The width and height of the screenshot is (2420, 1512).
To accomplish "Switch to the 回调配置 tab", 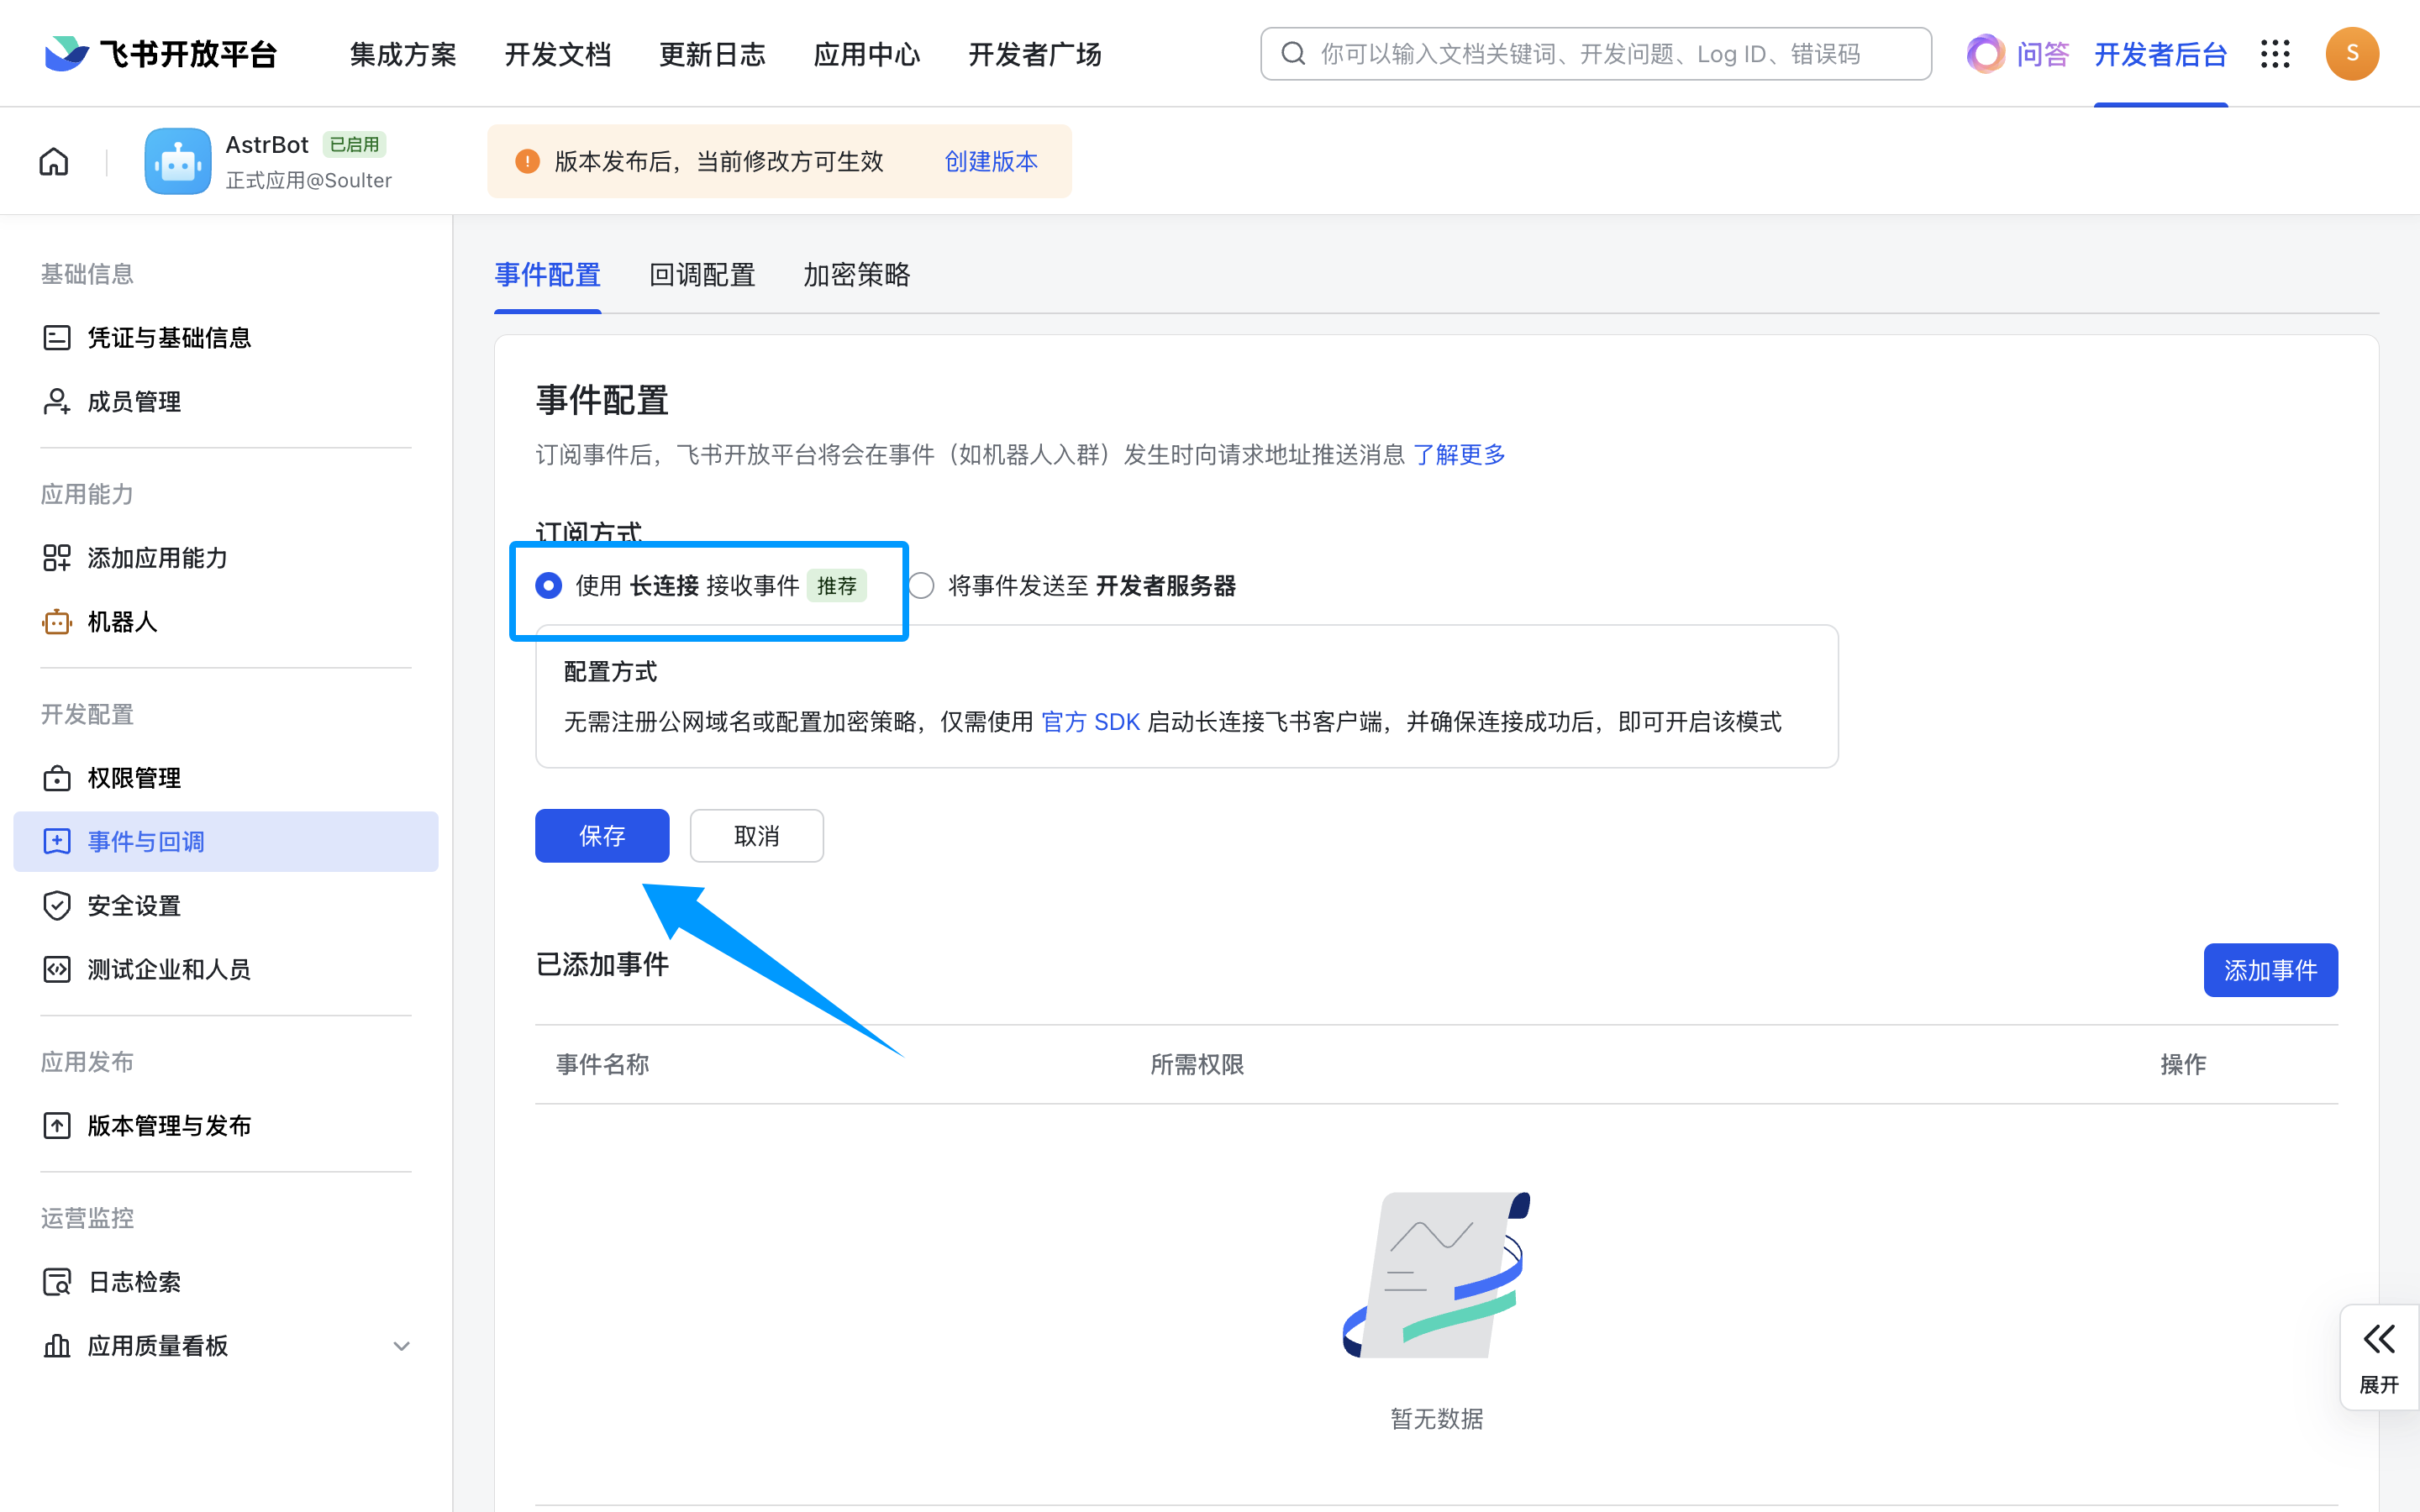I will point(702,275).
